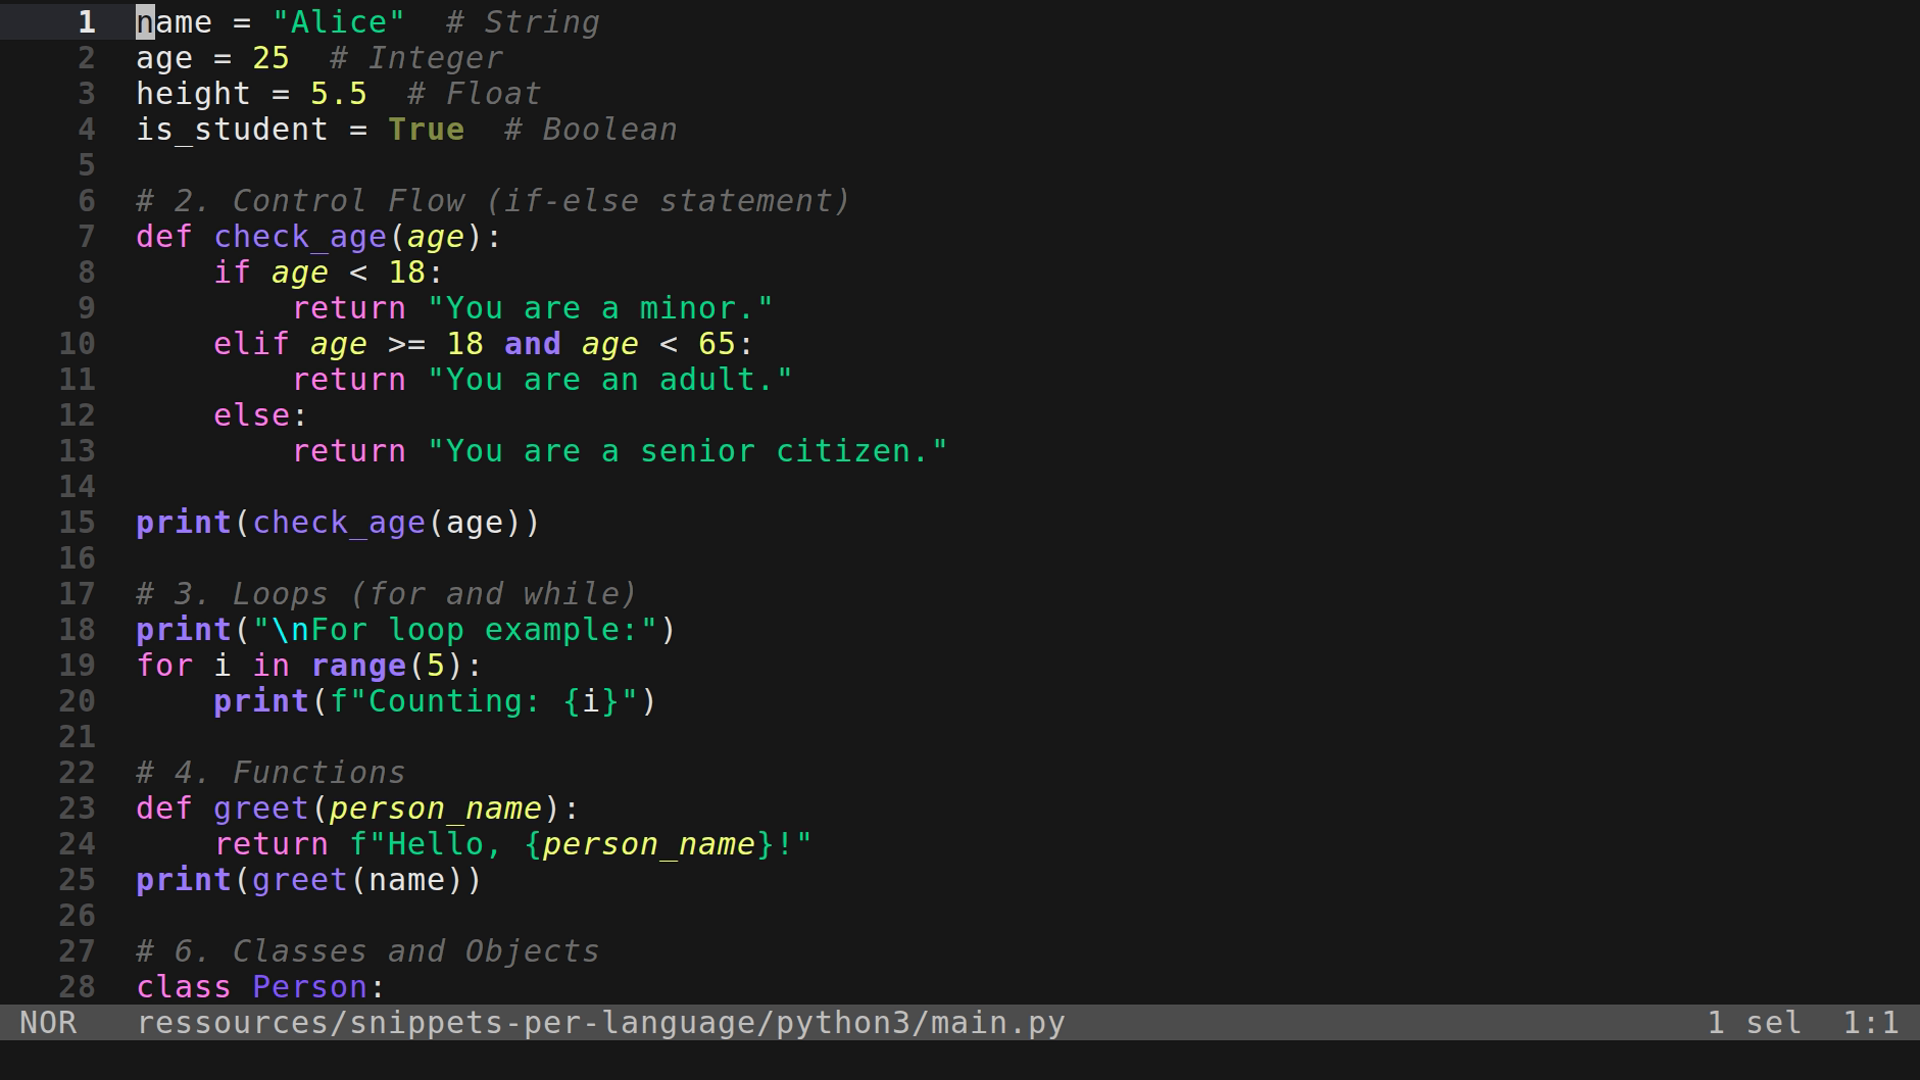The image size is (1920, 1080).
Task: Click the 'range' builtin on line 19
Action: (358, 666)
